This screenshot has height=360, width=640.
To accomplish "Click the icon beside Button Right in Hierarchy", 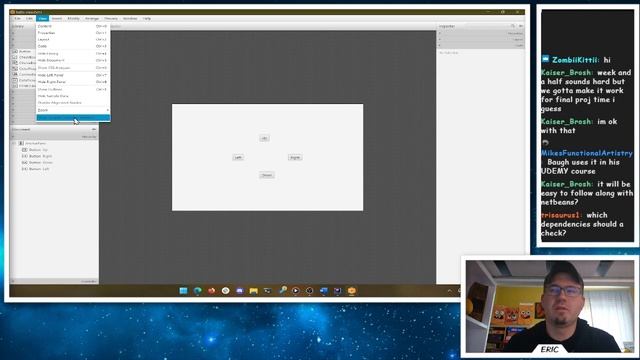I will pos(24,156).
